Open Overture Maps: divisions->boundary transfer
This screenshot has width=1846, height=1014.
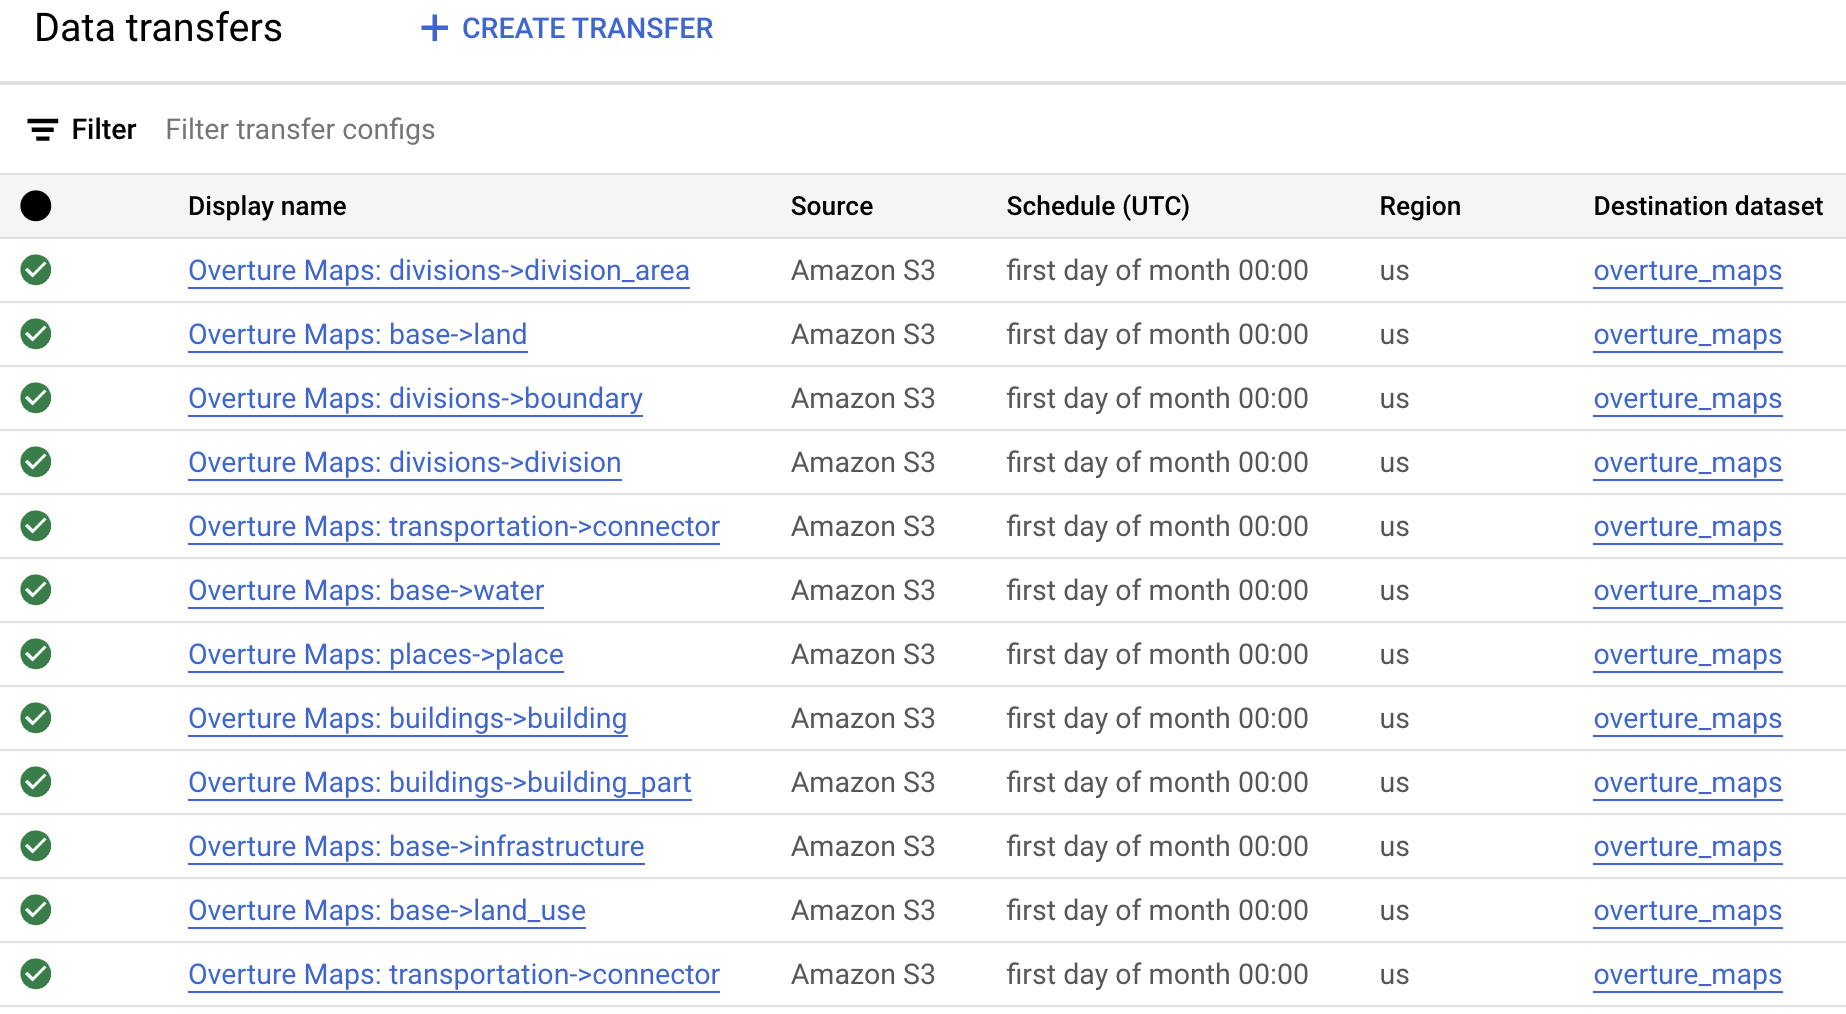coord(415,399)
